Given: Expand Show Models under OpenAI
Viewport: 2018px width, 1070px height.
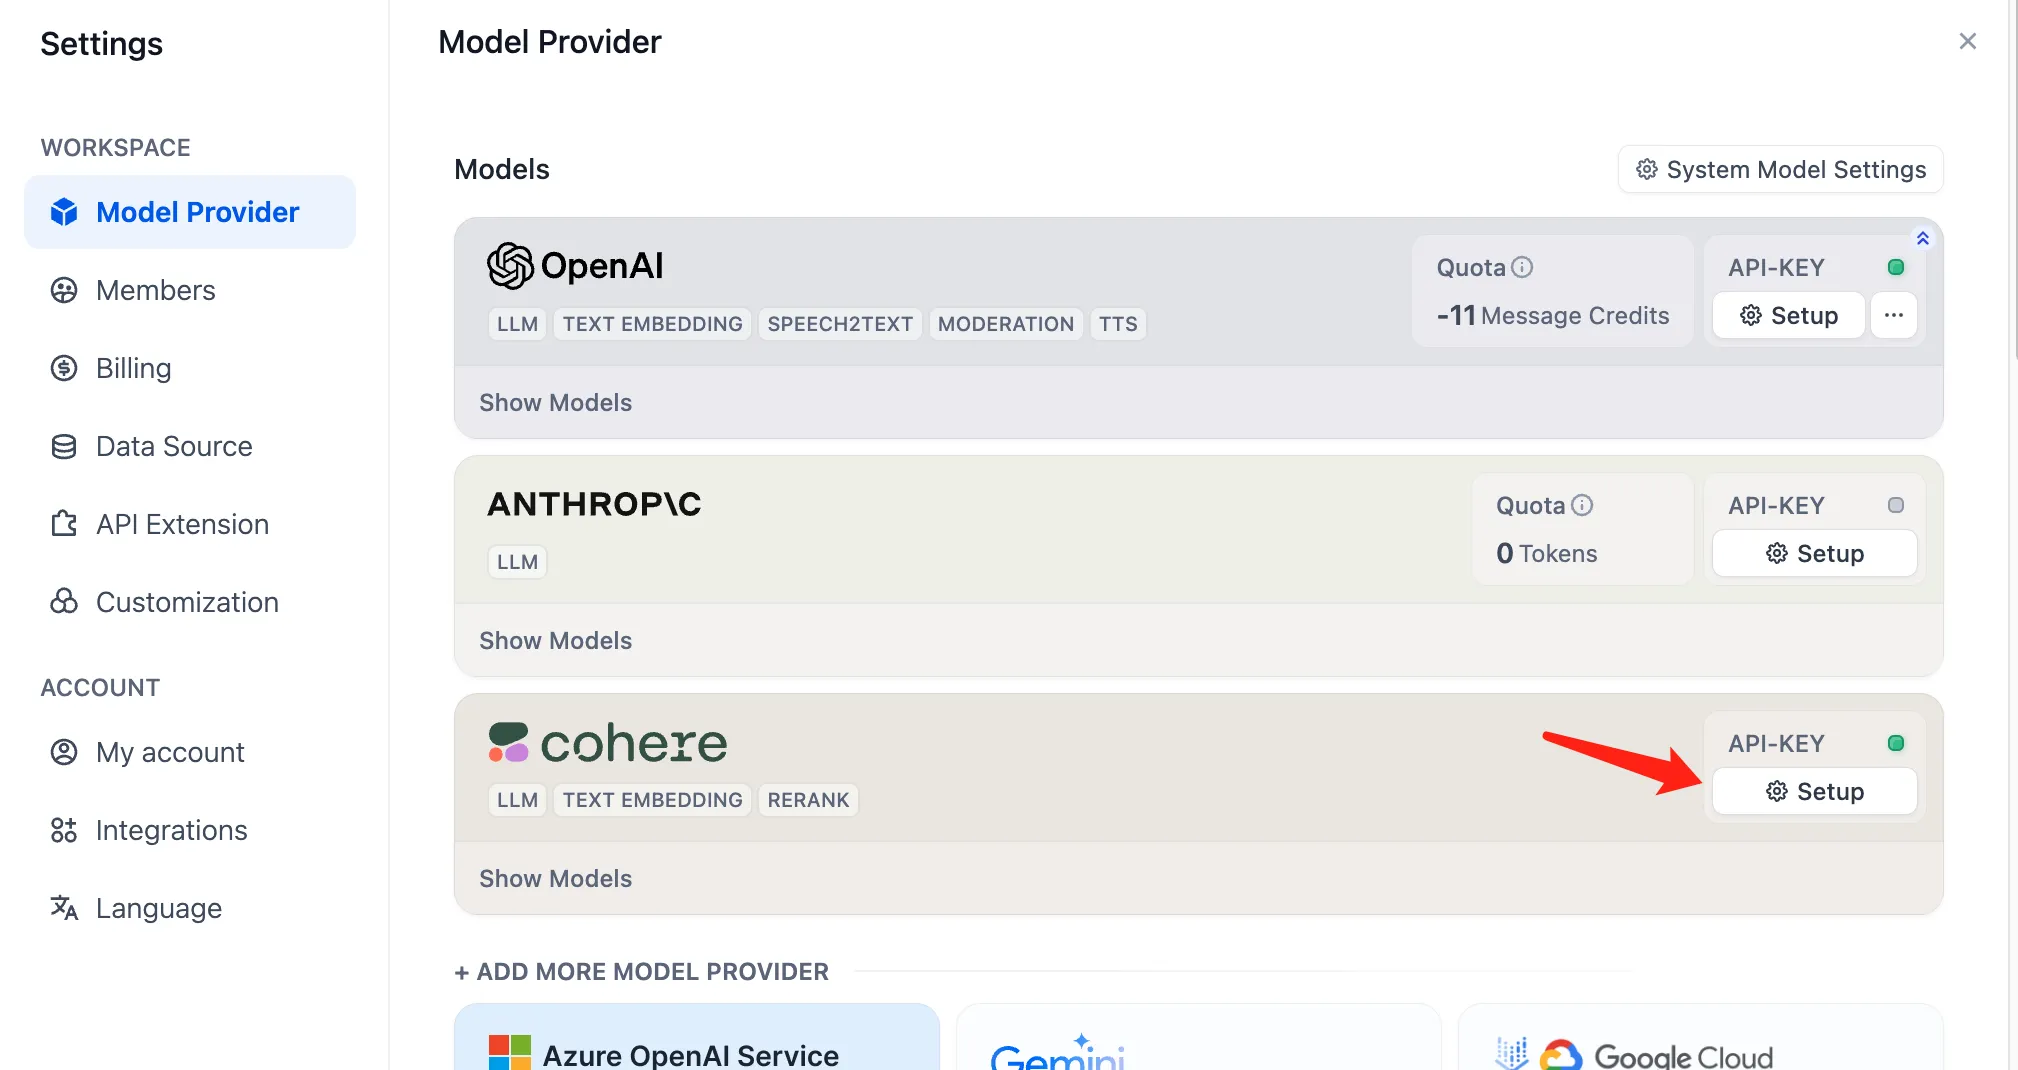Looking at the screenshot, I should point(555,402).
